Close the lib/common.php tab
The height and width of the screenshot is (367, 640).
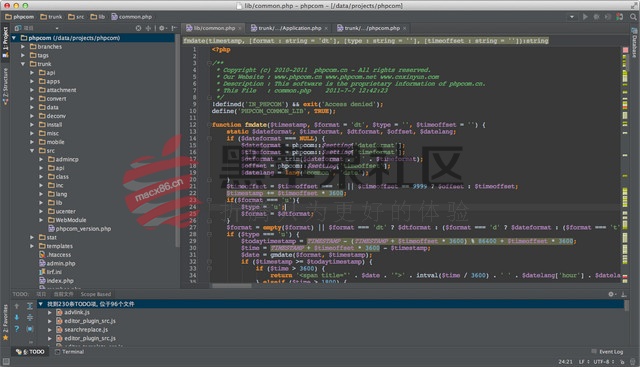pyautogui.click(x=240, y=28)
